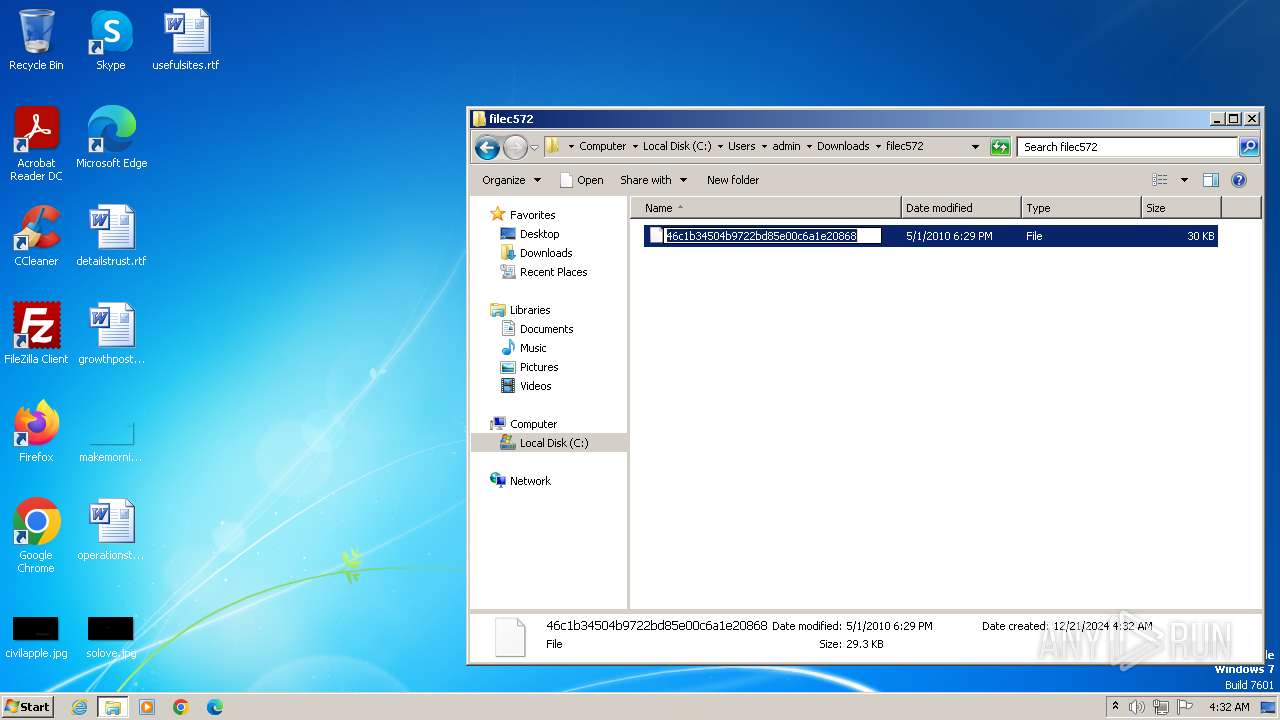Click Local Disk (C:) in the breadcrumb
Image resolution: width=1280 pixels, height=720 pixels.
tap(677, 146)
